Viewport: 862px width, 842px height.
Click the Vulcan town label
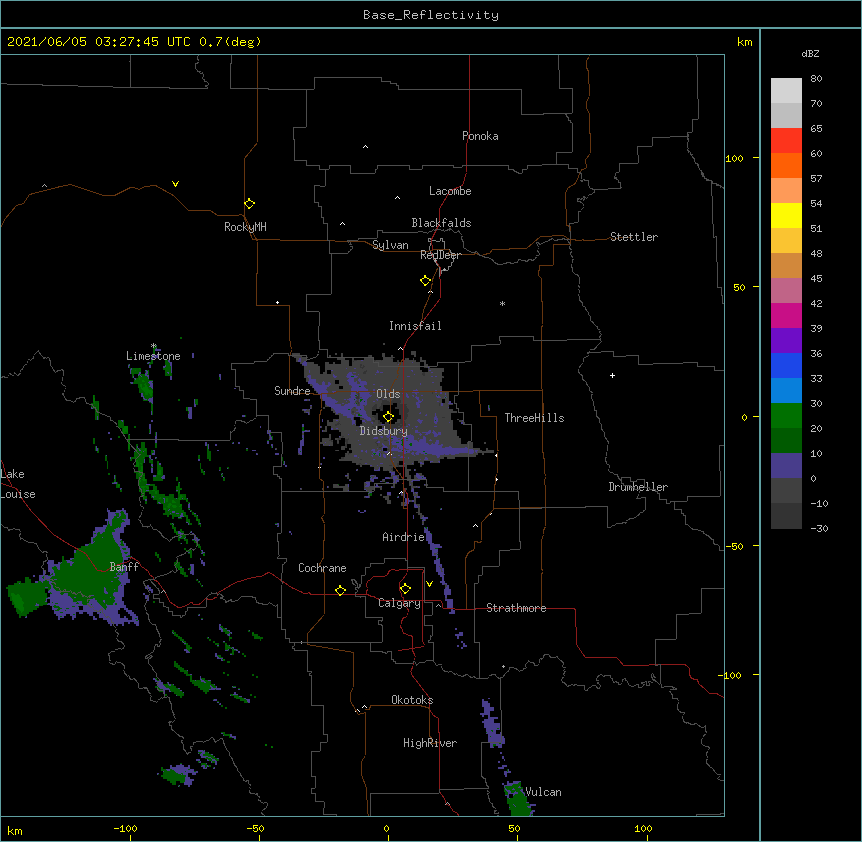pos(543,792)
